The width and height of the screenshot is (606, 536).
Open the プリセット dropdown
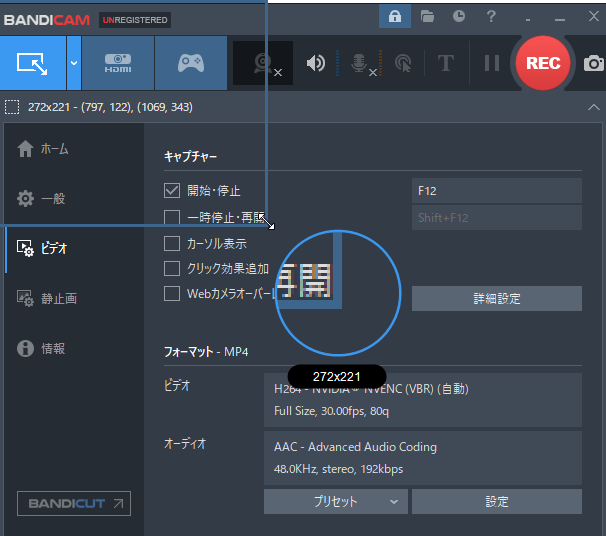[335, 502]
